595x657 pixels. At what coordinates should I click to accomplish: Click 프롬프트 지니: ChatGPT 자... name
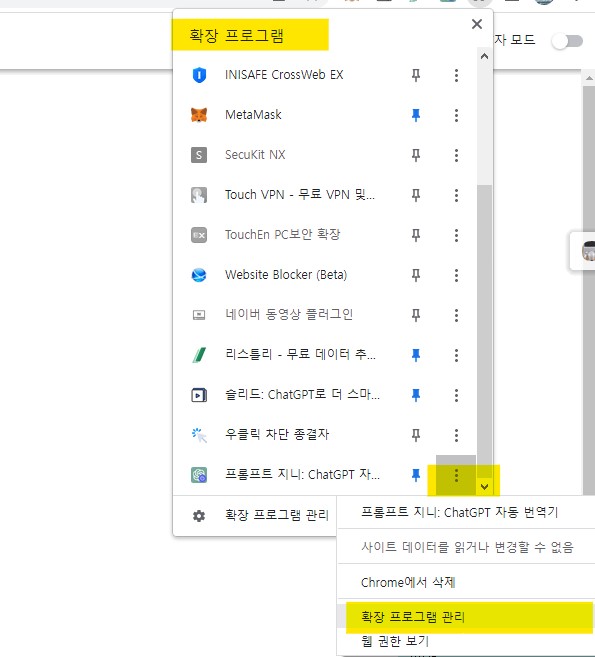pos(303,474)
